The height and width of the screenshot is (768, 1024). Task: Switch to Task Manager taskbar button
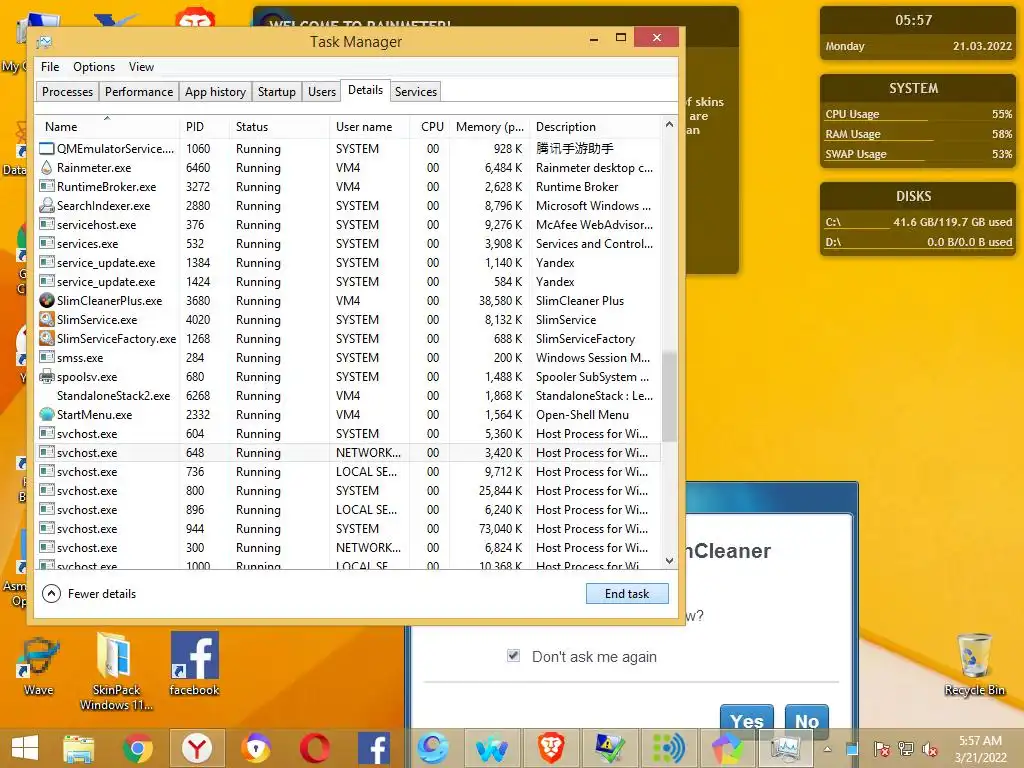click(x=786, y=748)
